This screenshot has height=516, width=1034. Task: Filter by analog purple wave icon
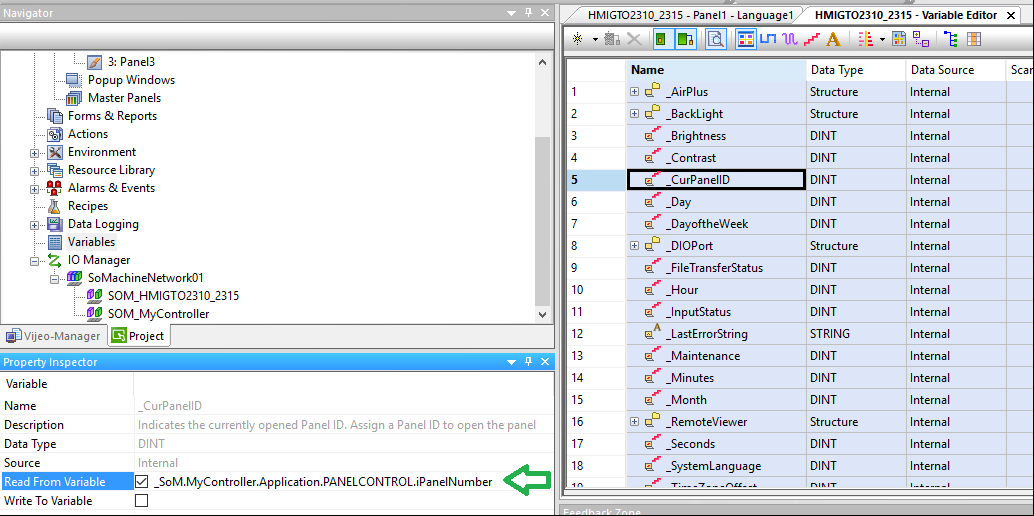click(x=789, y=40)
